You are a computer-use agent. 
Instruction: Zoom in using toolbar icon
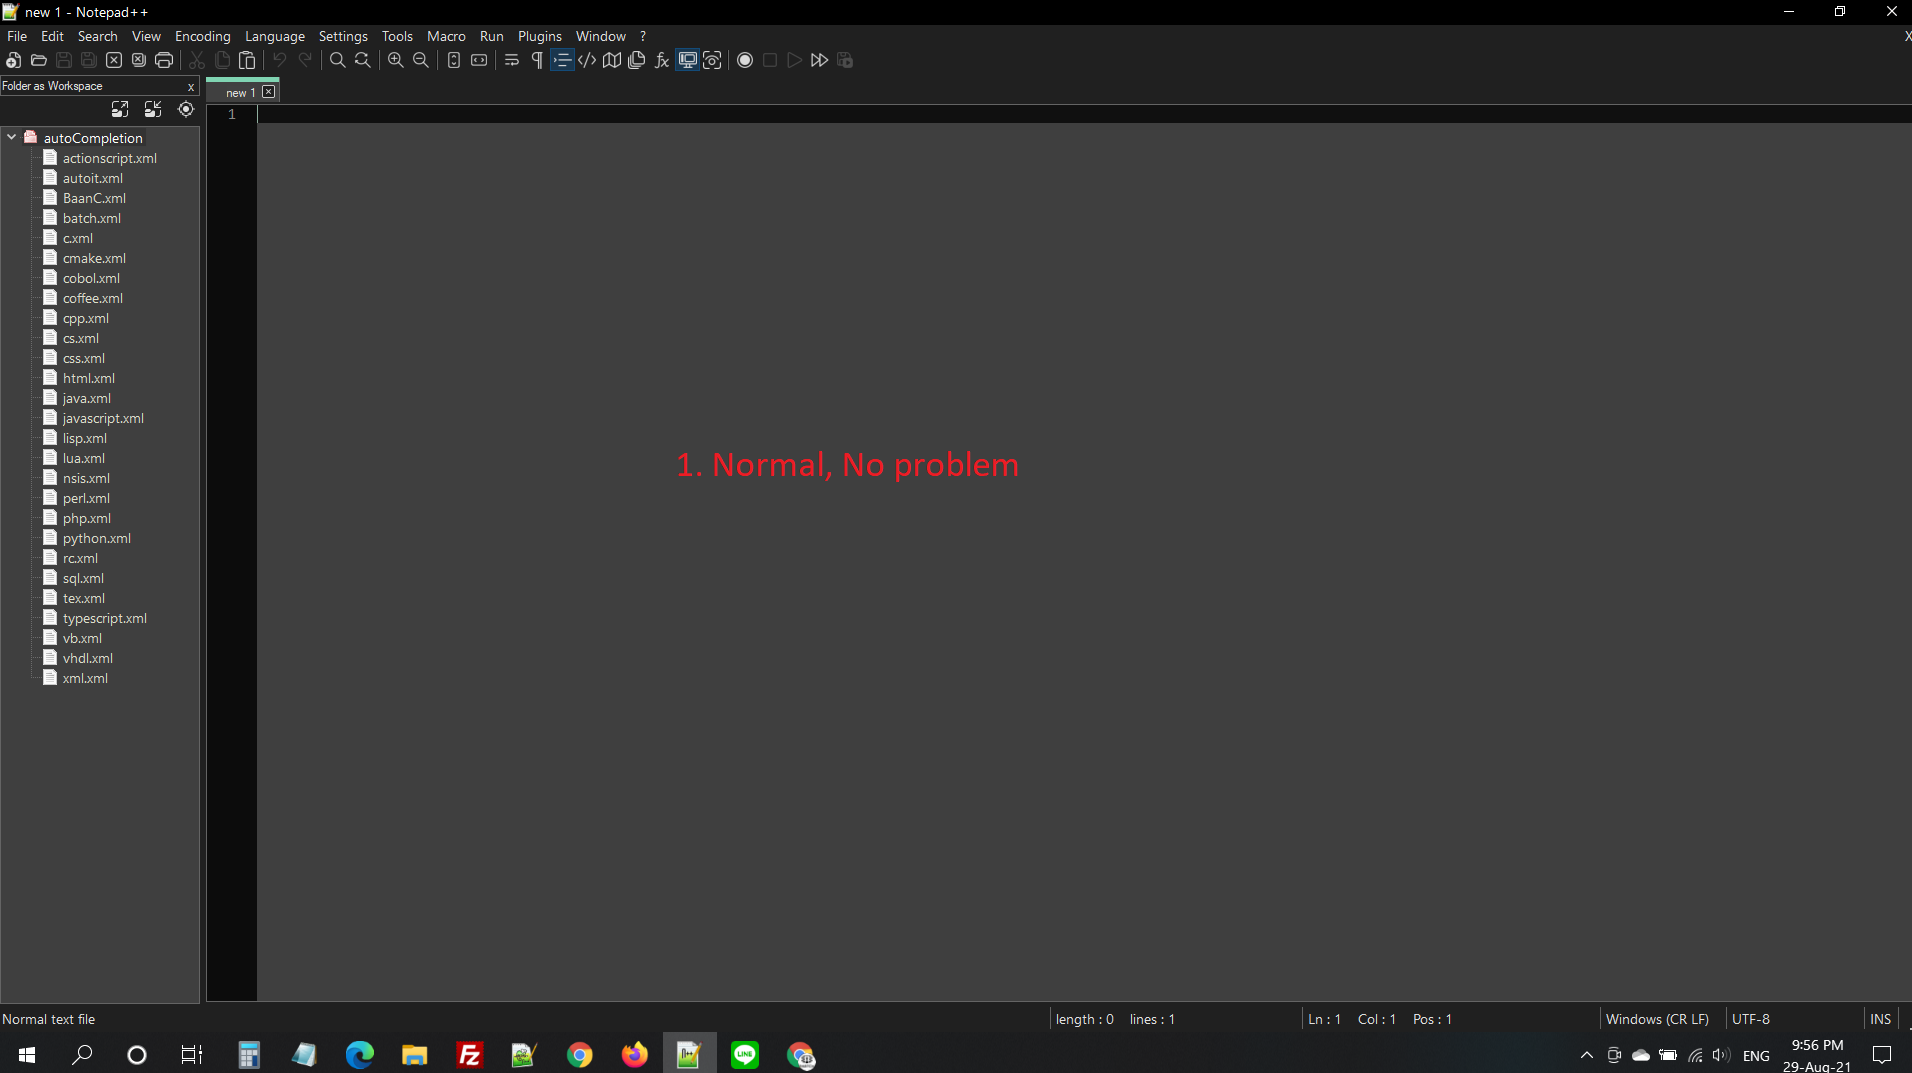point(396,60)
